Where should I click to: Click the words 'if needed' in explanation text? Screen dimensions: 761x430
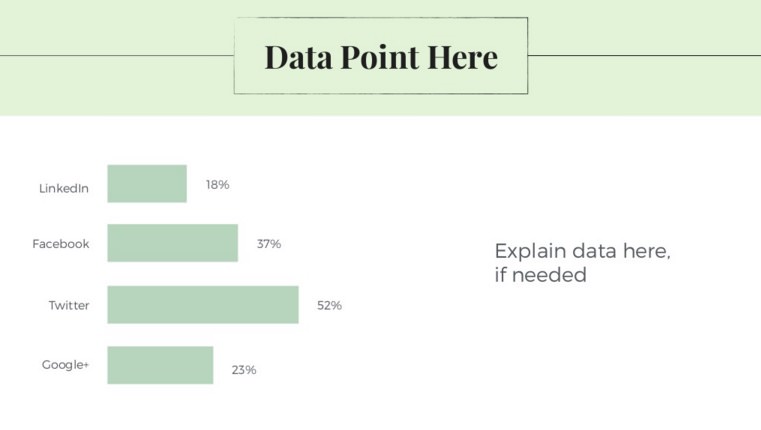[541, 275]
